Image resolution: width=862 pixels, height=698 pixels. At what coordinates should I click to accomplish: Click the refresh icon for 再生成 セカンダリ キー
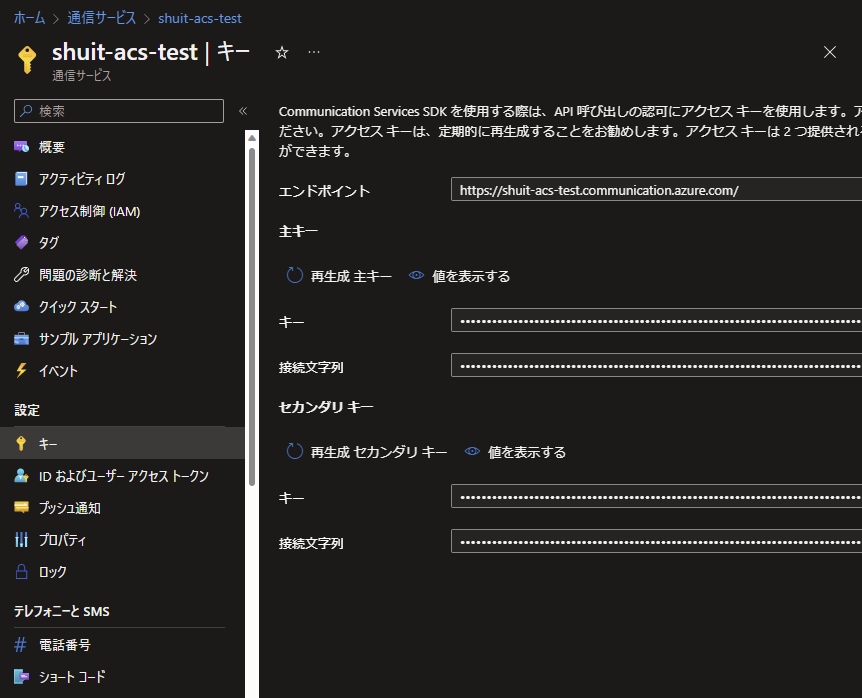click(x=295, y=451)
